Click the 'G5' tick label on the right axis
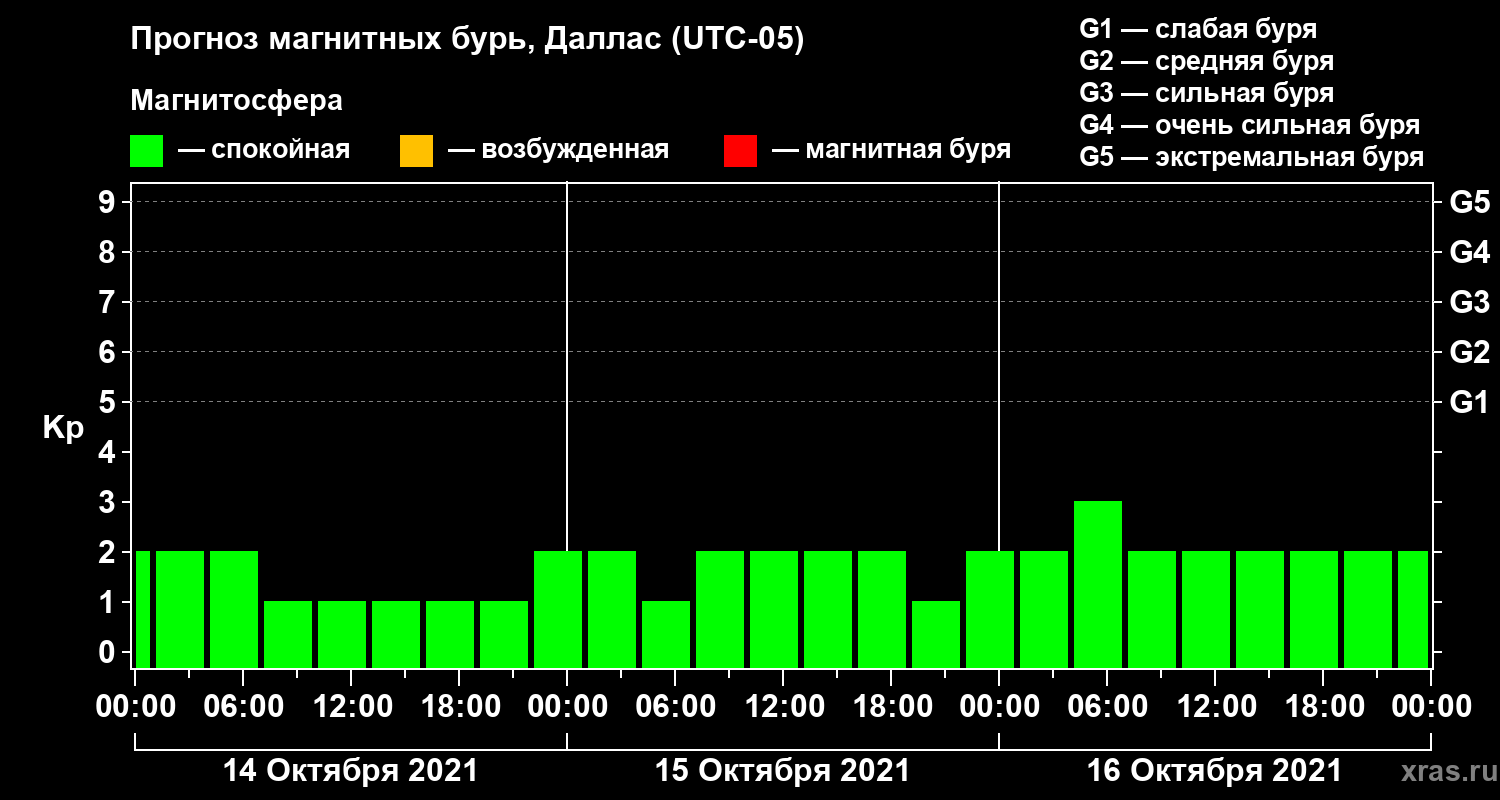The height and width of the screenshot is (800, 1500). [1470, 202]
